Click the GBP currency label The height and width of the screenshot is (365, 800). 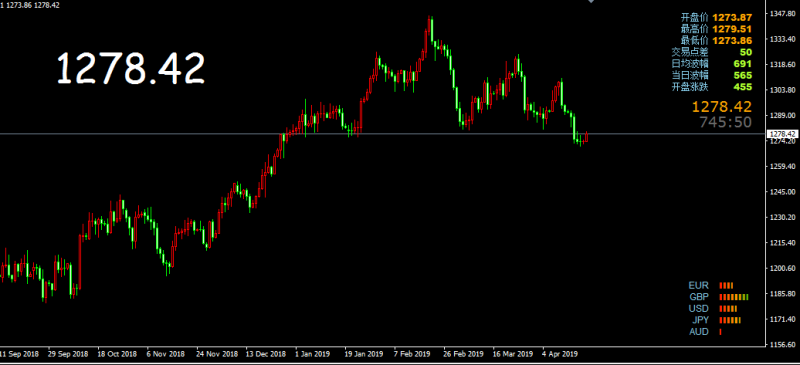(698, 297)
